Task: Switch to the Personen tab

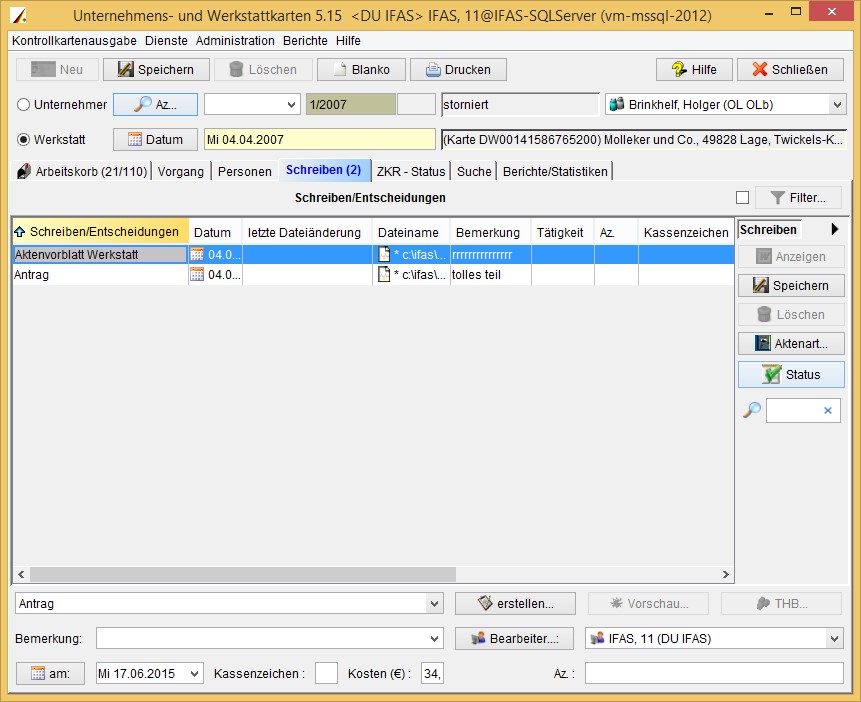Action: tap(245, 171)
